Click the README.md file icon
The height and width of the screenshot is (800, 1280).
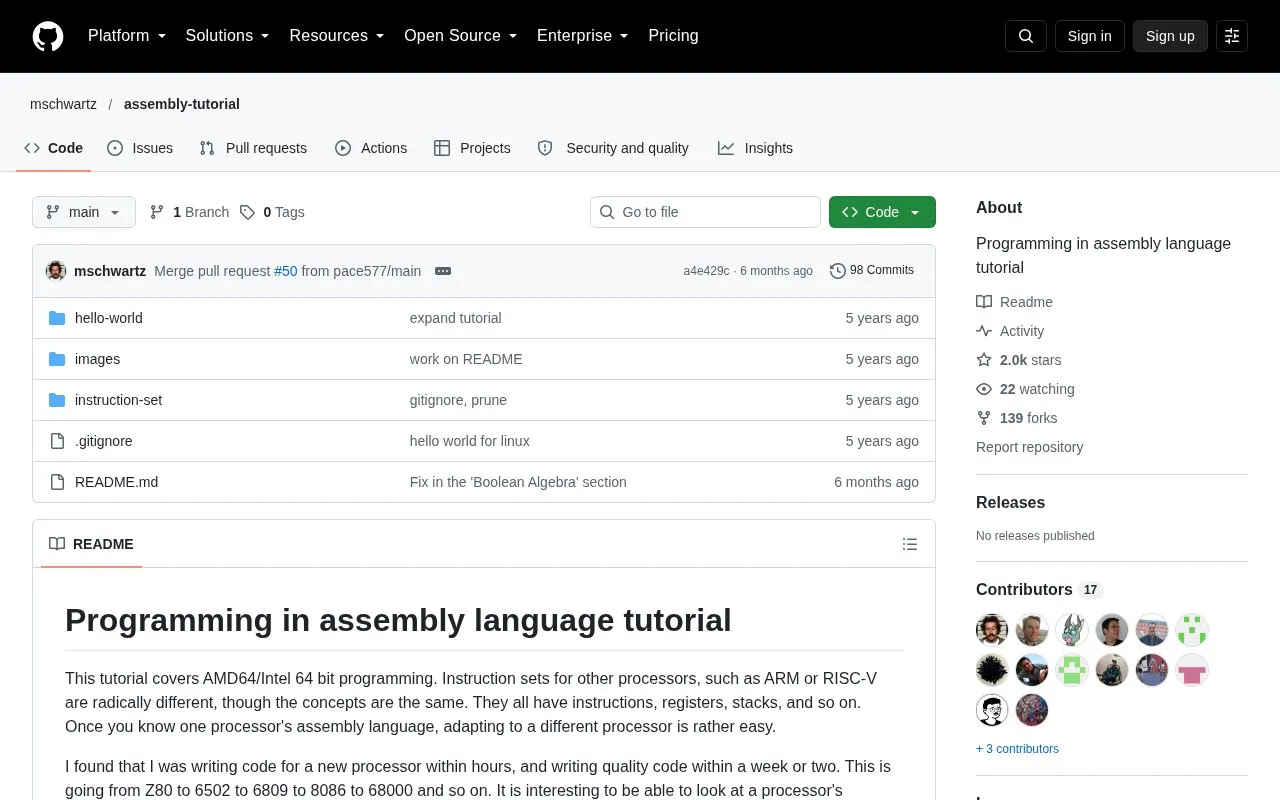pos(57,482)
